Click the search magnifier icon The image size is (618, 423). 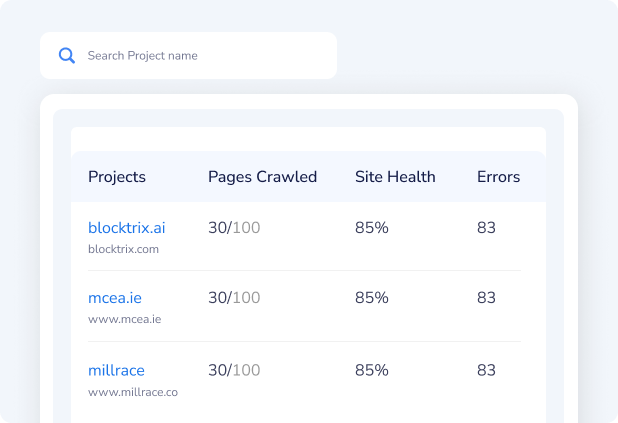[x=67, y=56]
